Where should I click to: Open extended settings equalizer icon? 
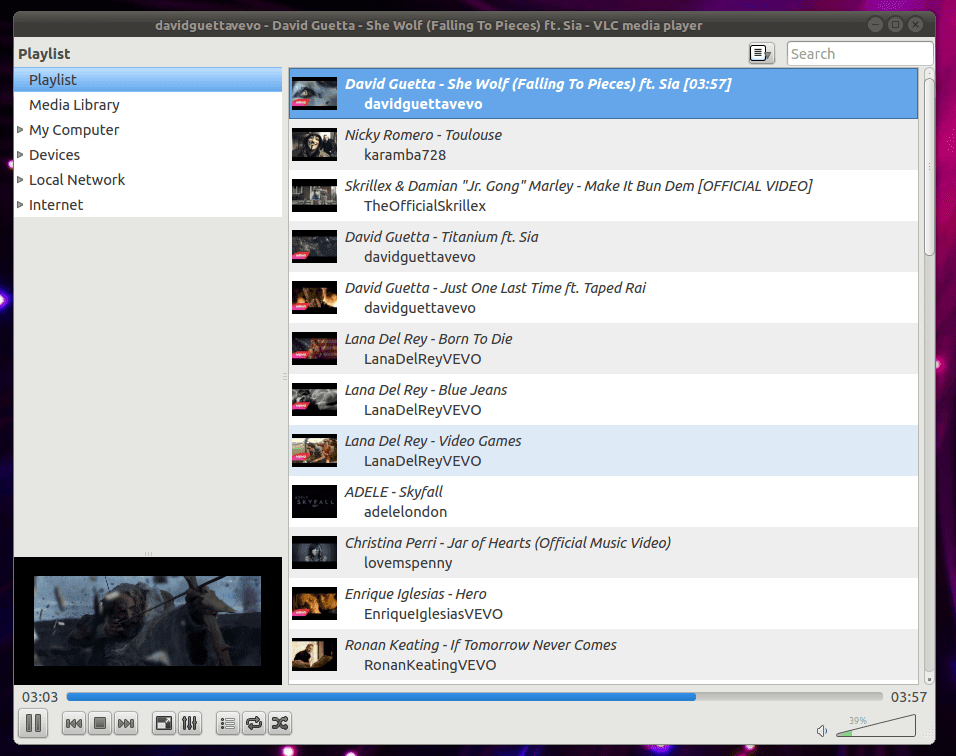click(x=190, y=724)
